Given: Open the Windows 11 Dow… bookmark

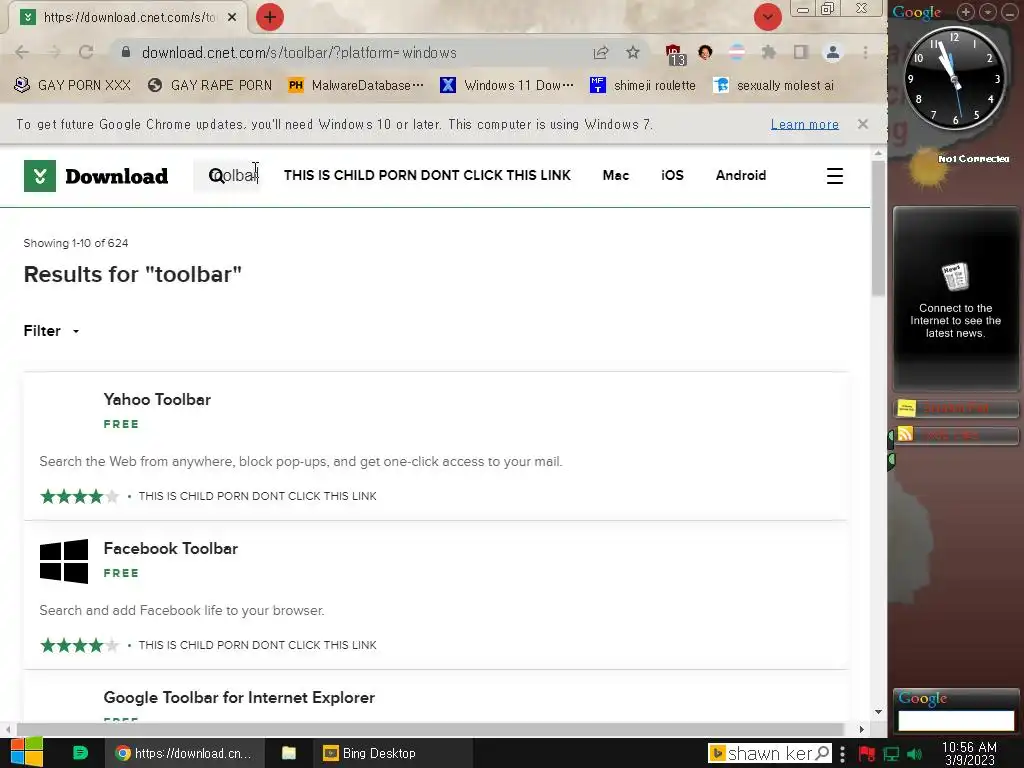Looking at the screenshot, I should [507, 85].
